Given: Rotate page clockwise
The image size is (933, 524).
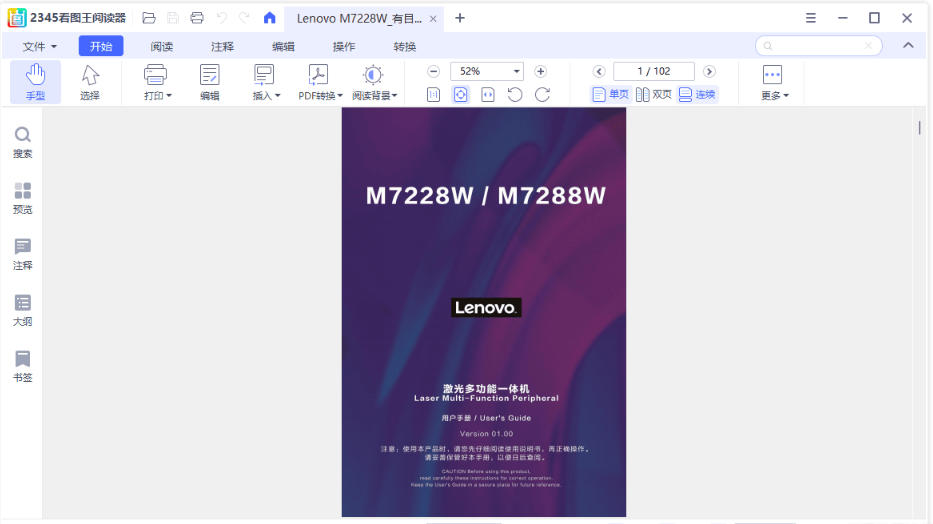Looking at the screenshot, I should point(542,95).
